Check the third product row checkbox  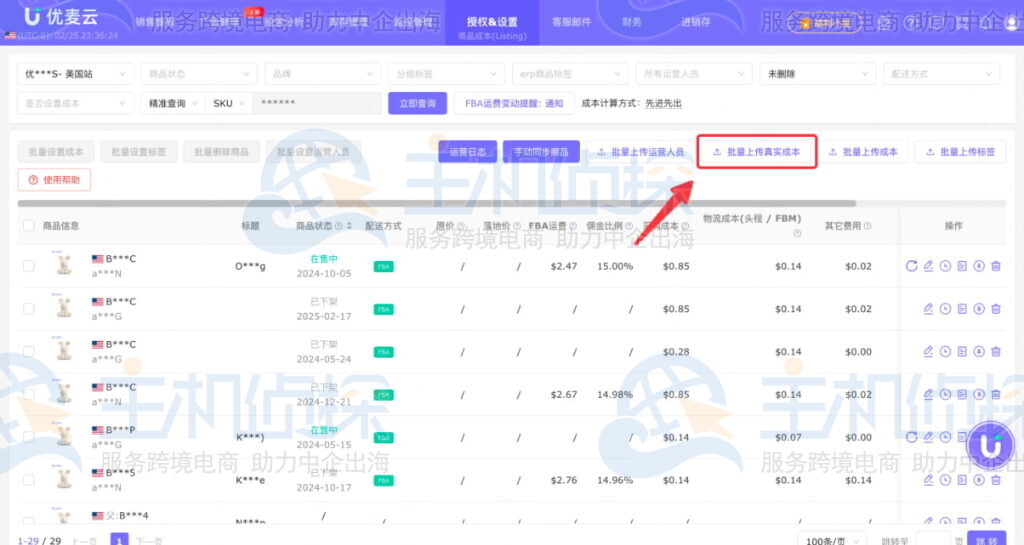(28, 352)
